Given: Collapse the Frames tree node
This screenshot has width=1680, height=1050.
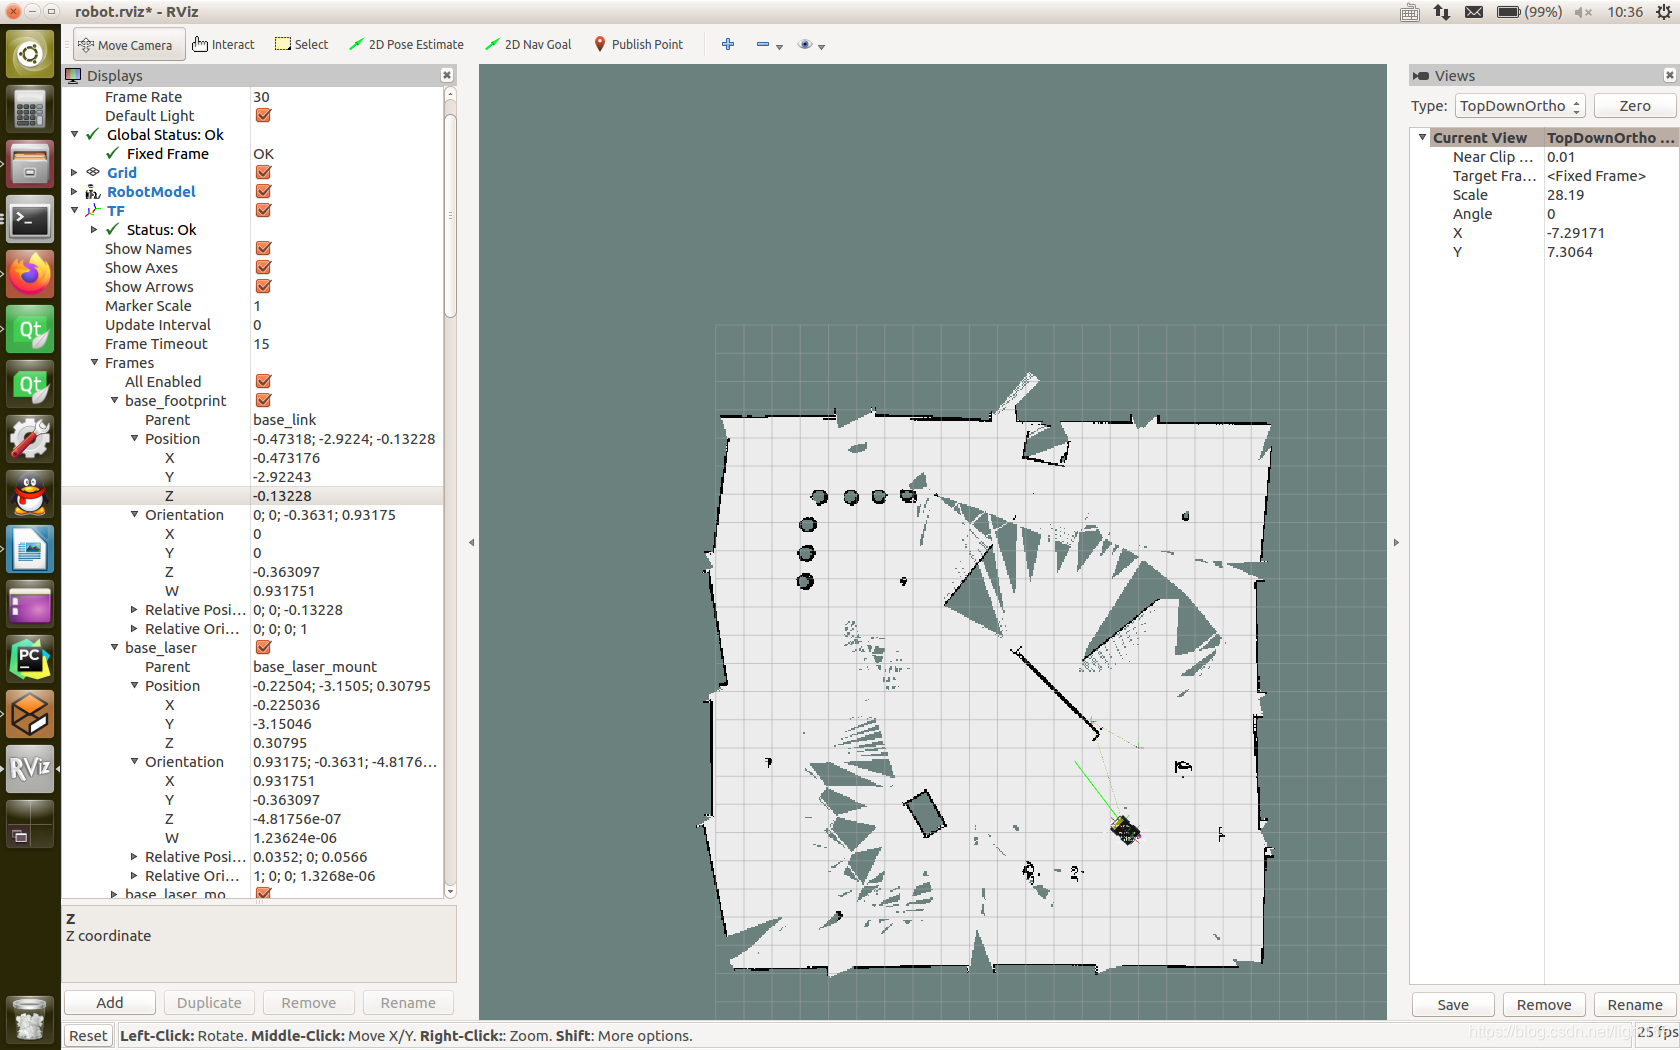Looking at the screenshot, I should point(95,363).
